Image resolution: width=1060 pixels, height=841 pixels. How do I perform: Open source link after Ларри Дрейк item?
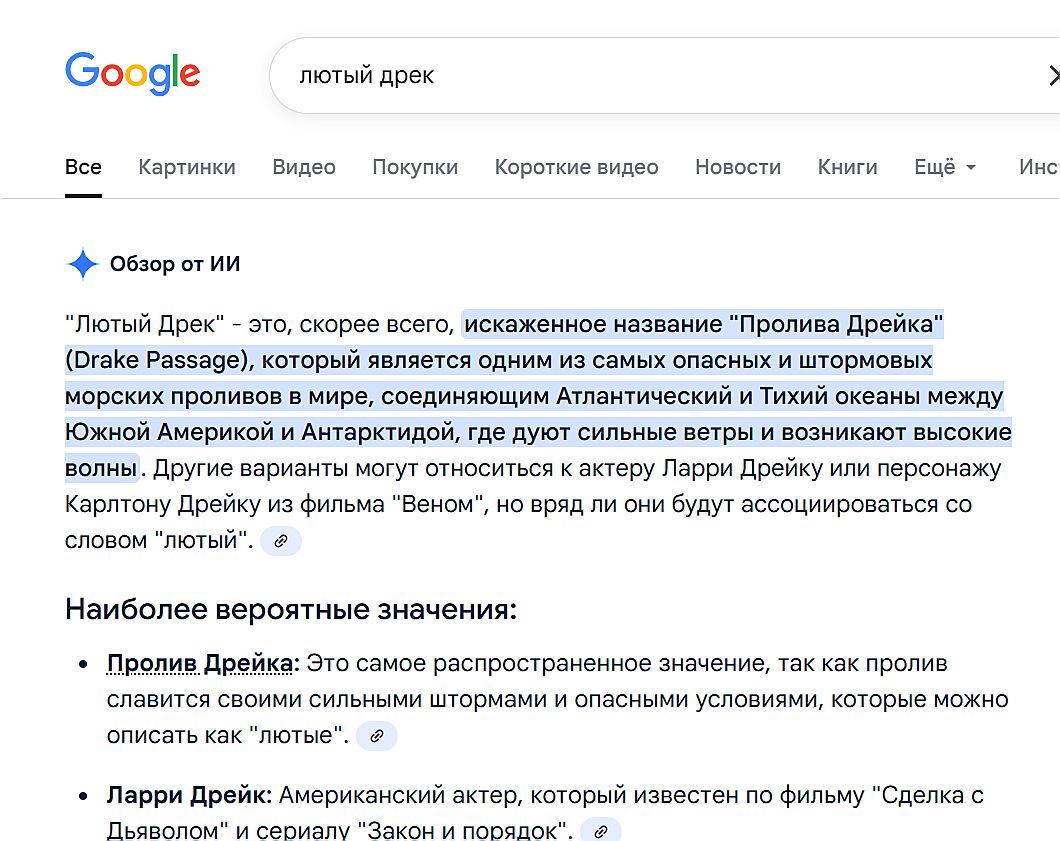coord(601,831)
